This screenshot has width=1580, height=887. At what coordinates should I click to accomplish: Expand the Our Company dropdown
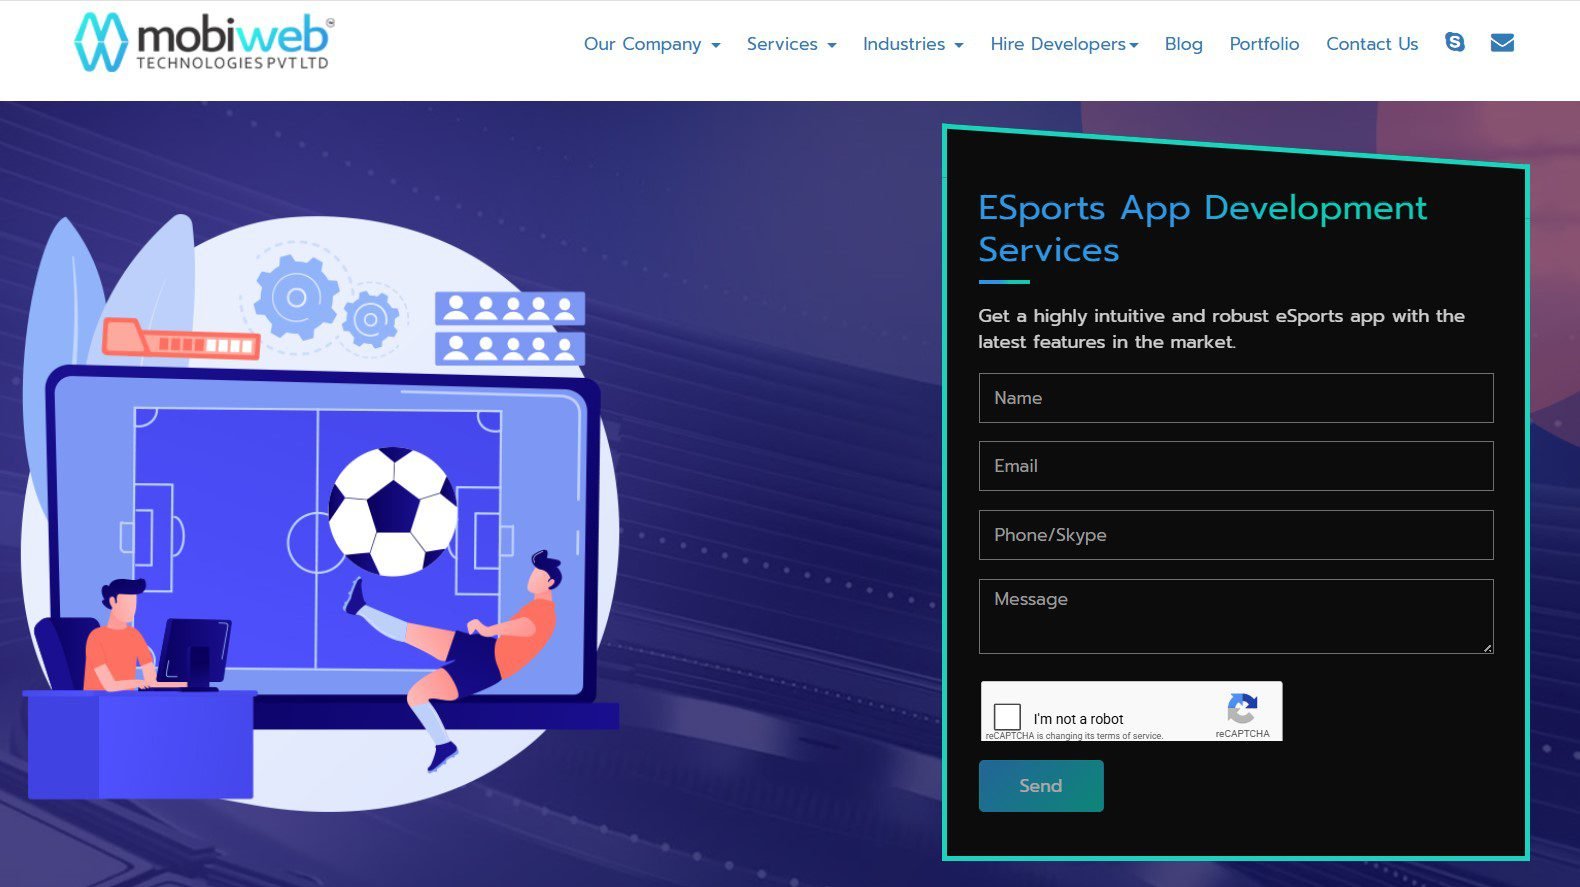652,44
